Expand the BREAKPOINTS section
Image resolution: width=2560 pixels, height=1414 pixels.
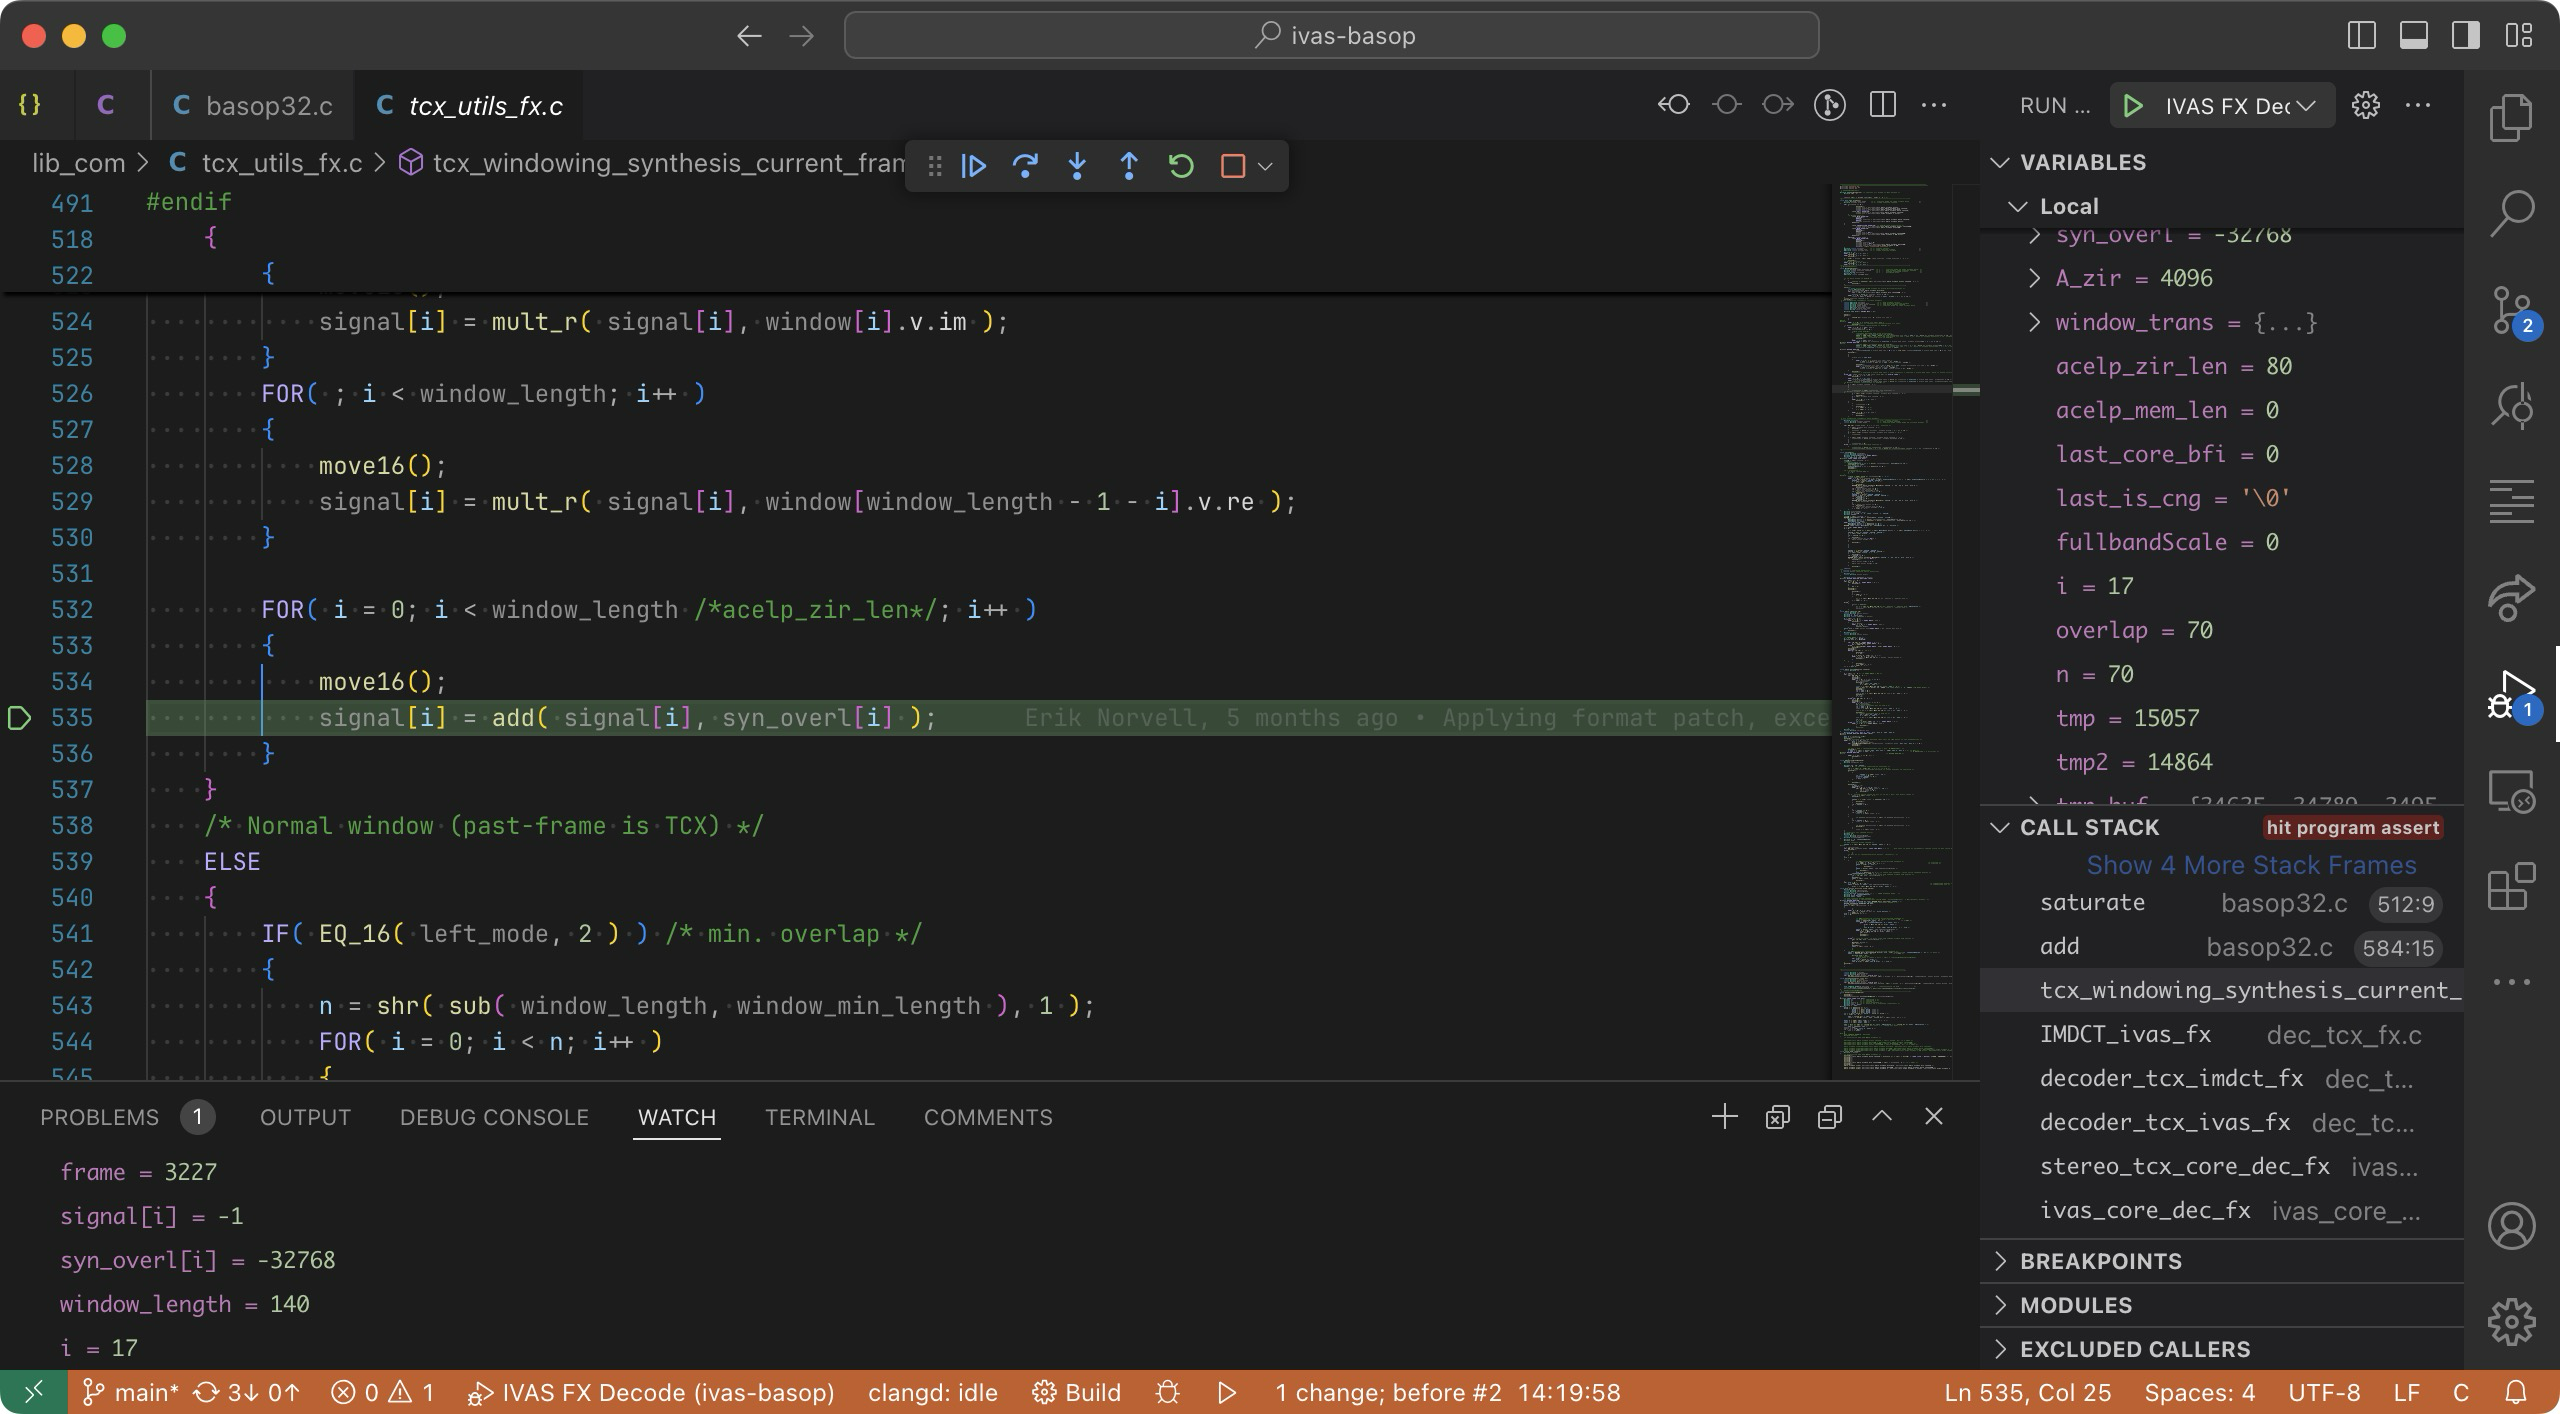pos(2100,1261)
